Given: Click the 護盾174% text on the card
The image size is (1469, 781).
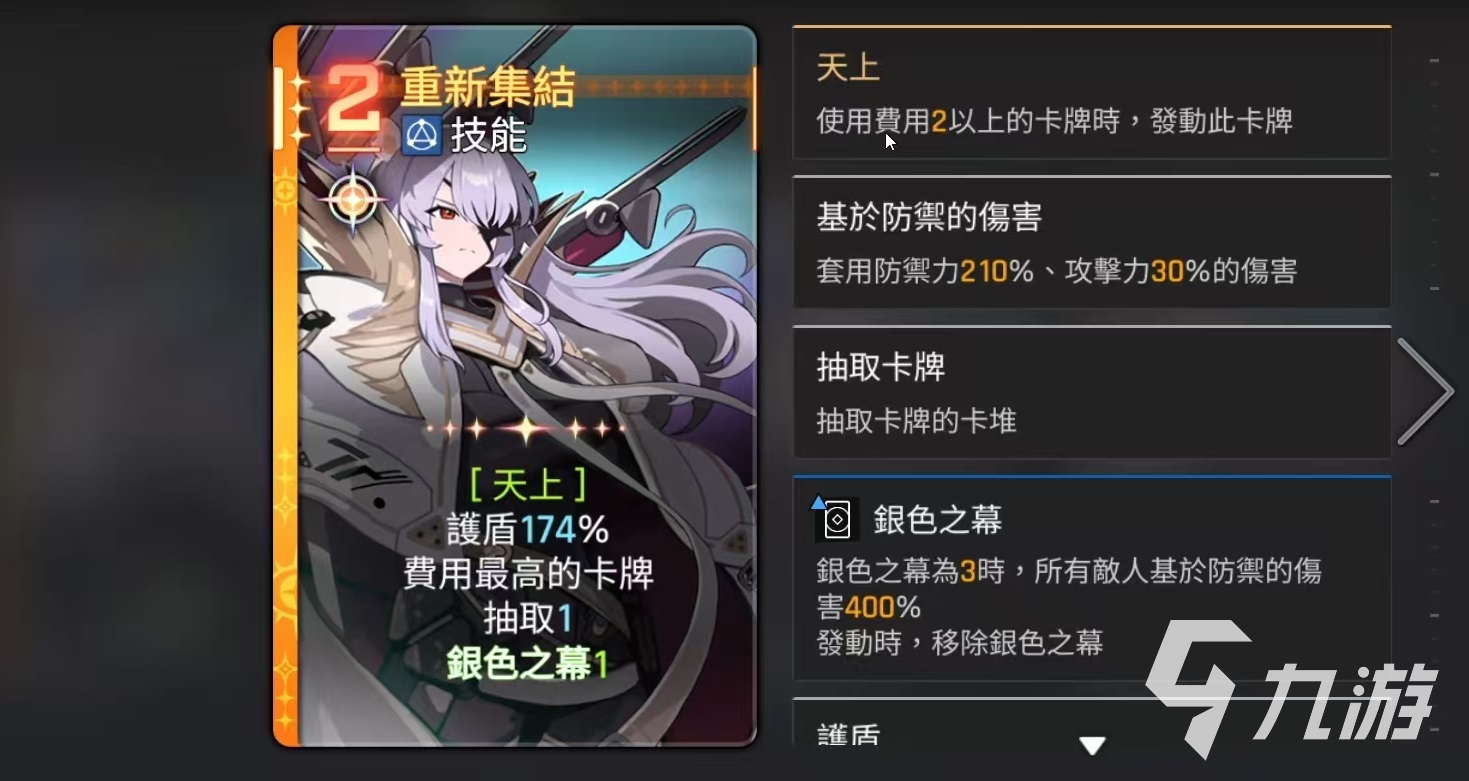Looking at the screenshot, I should point(527,529).
